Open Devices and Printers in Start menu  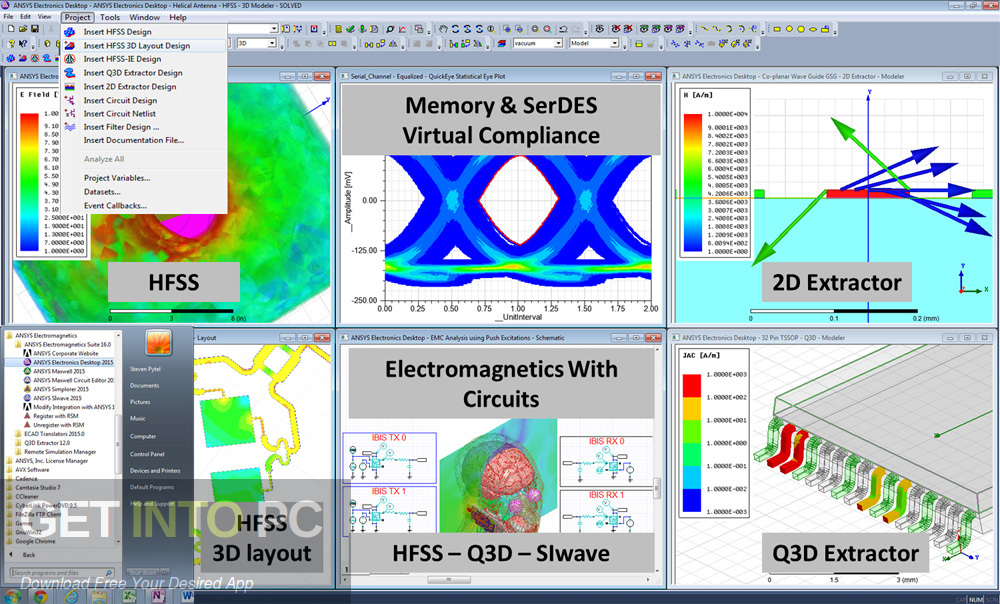point(155,471)
